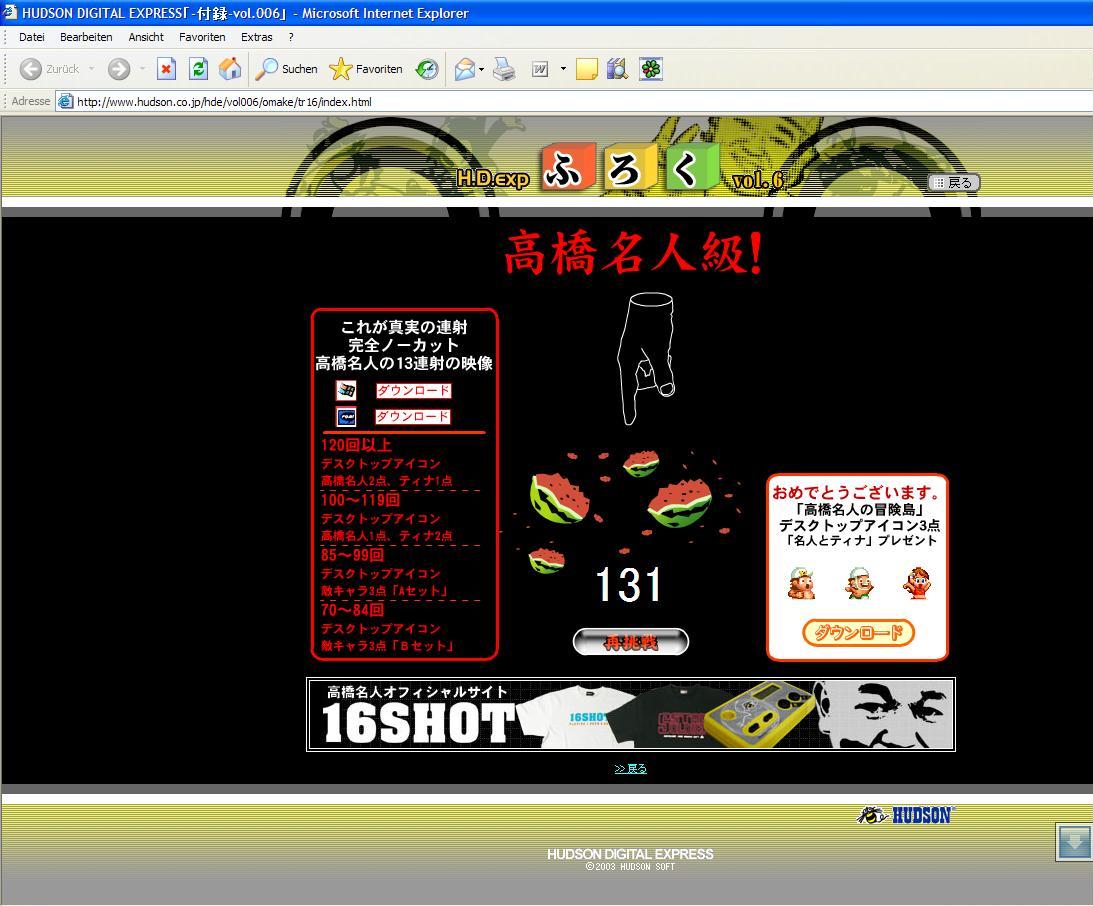Stop page loading with the red X
1093x906 pixels.
[x=166, y=69]
